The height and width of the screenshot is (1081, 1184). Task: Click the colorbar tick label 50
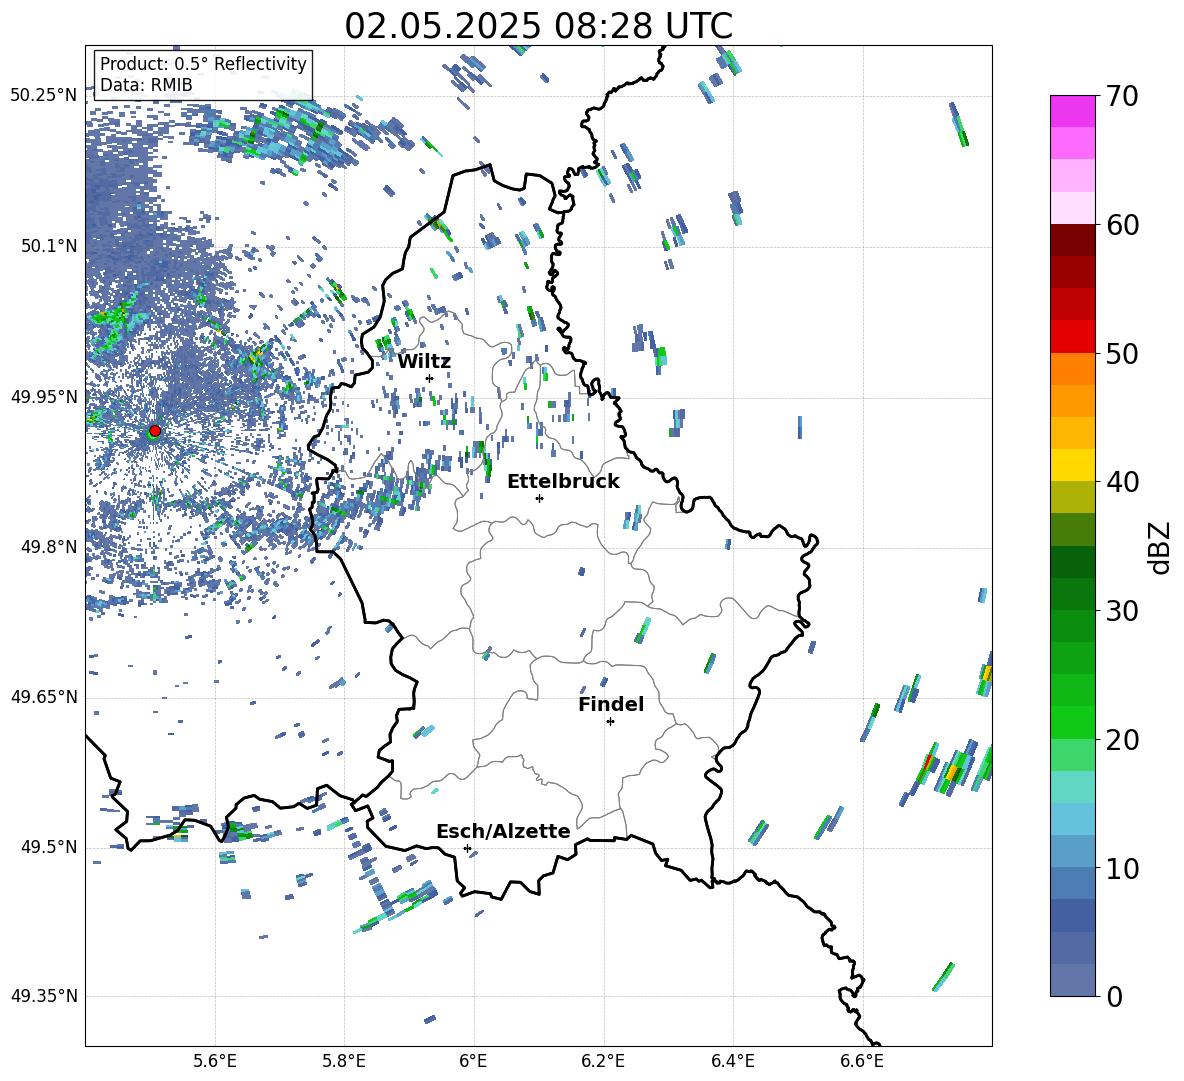tap(1122, 353)
